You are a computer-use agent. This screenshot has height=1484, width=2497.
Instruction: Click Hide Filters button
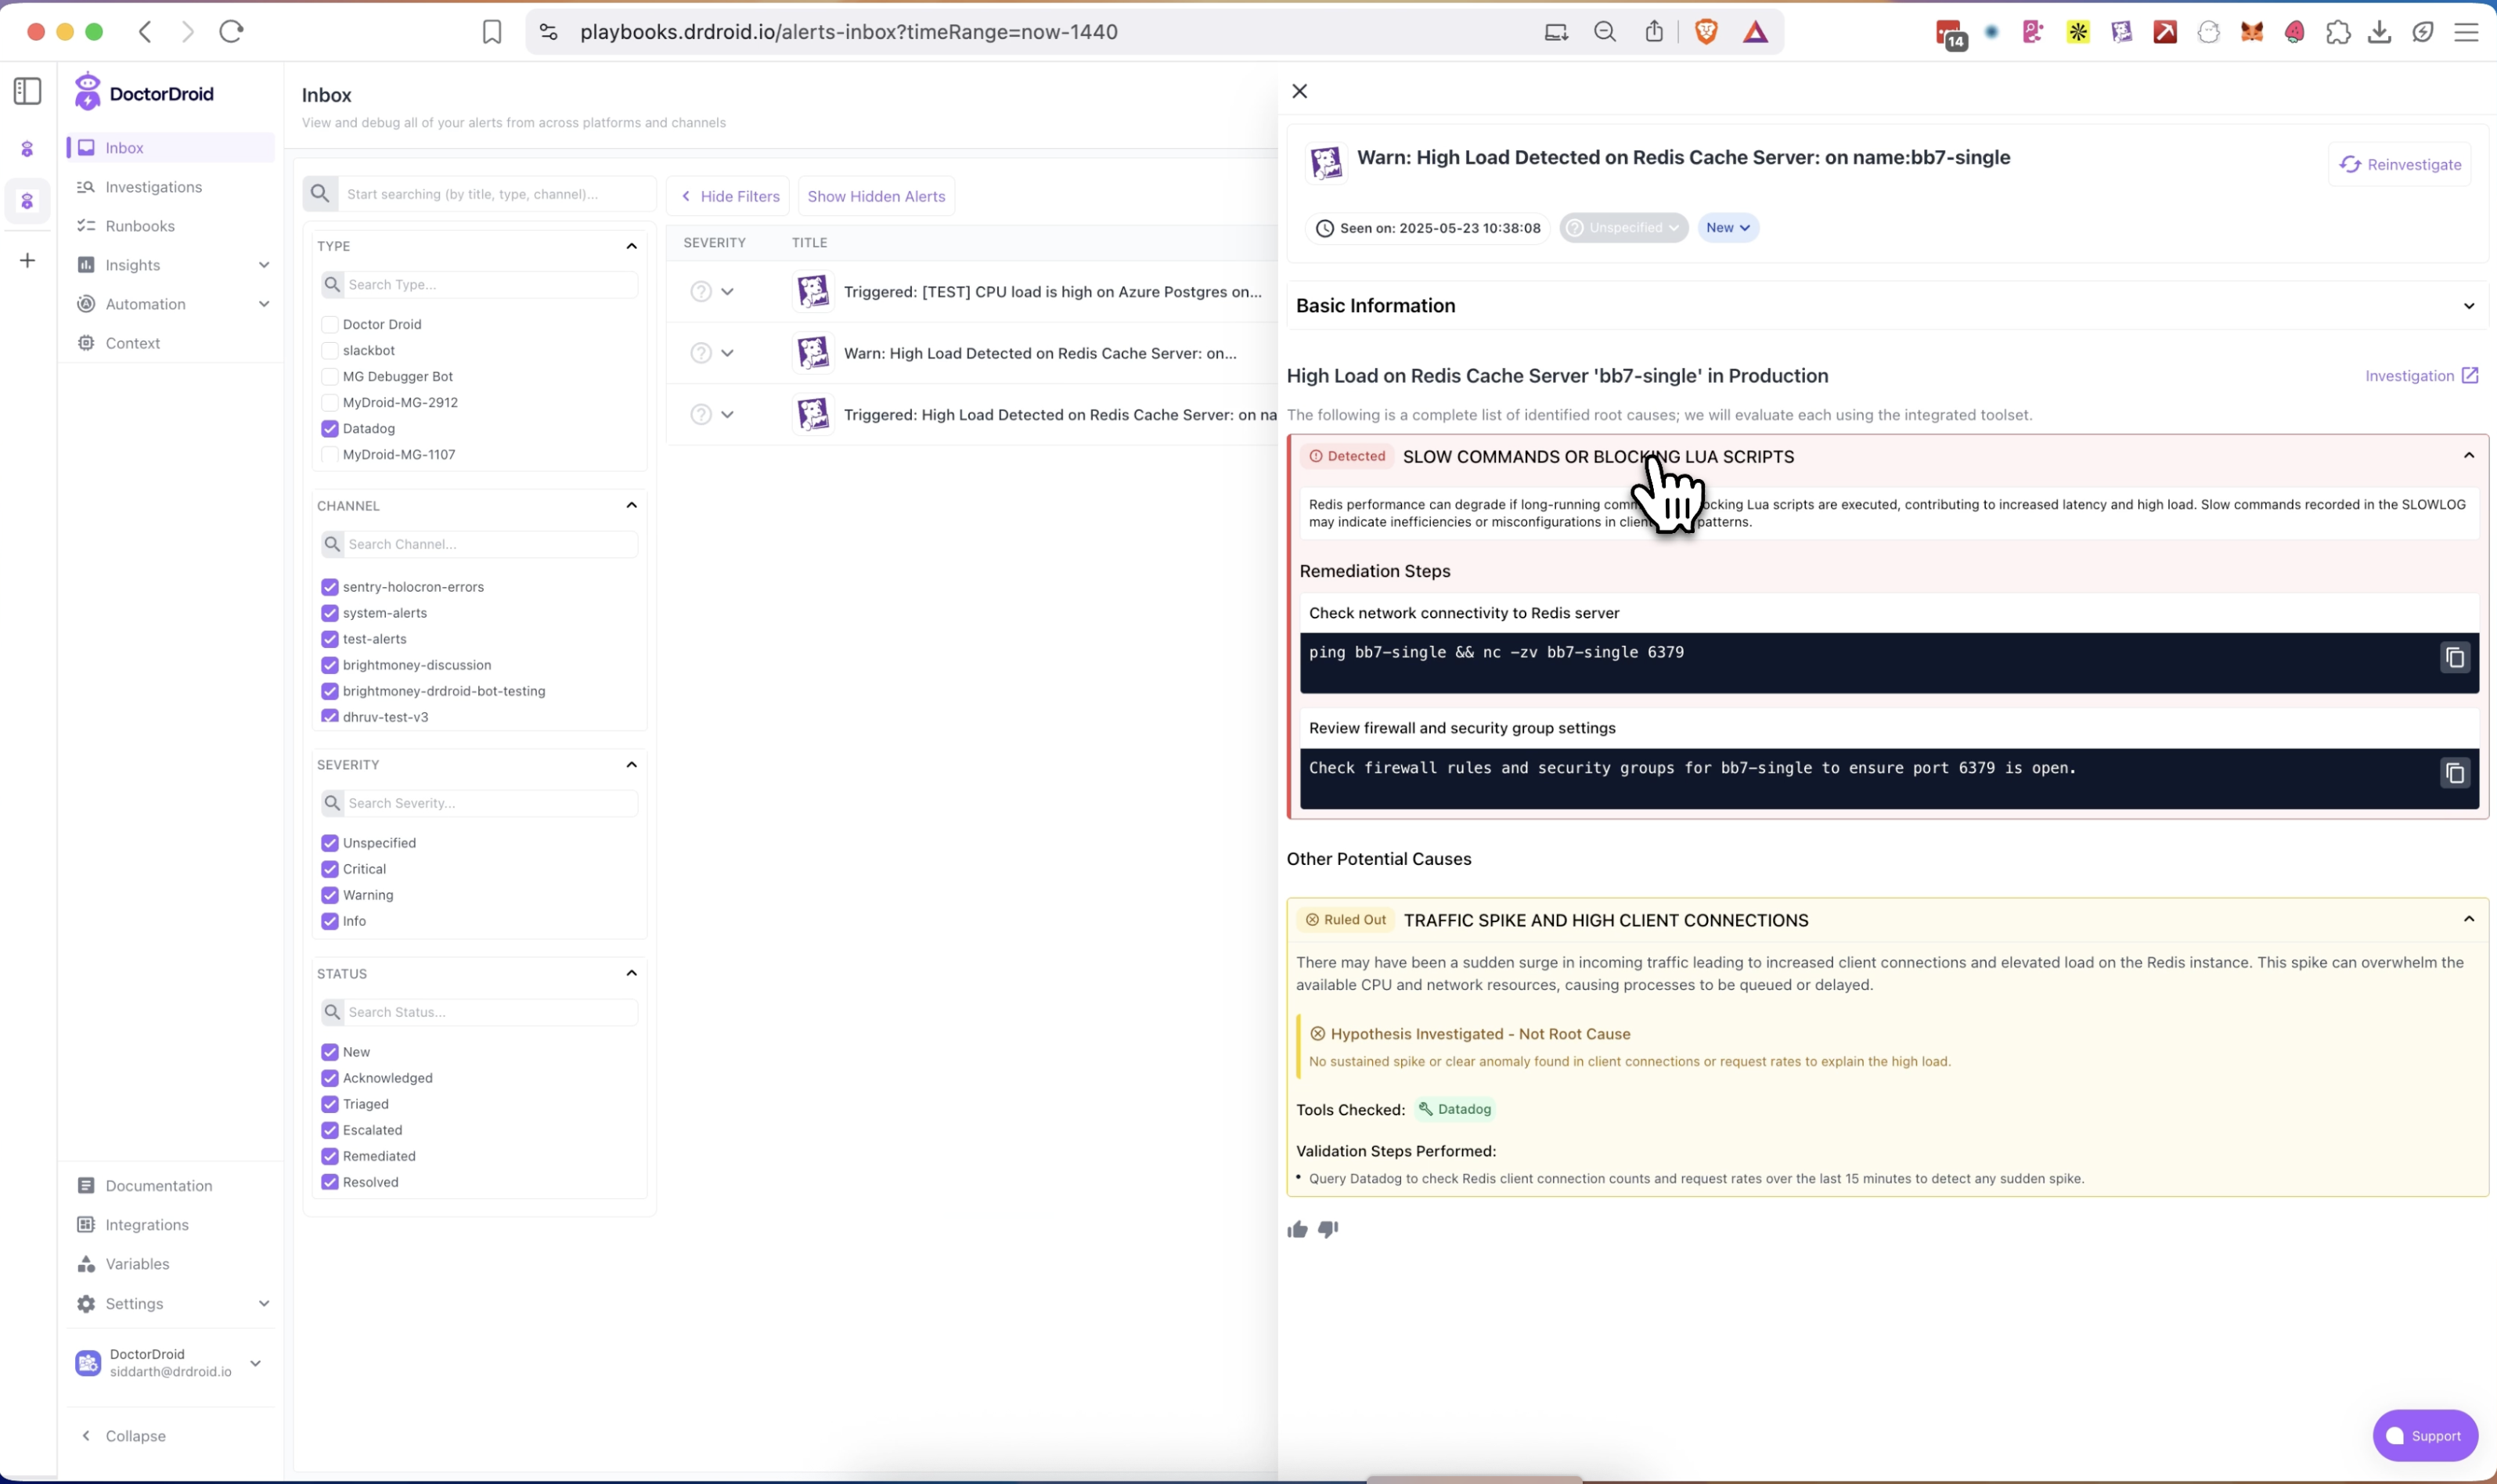pyautogui.click(x=729, y=196)
